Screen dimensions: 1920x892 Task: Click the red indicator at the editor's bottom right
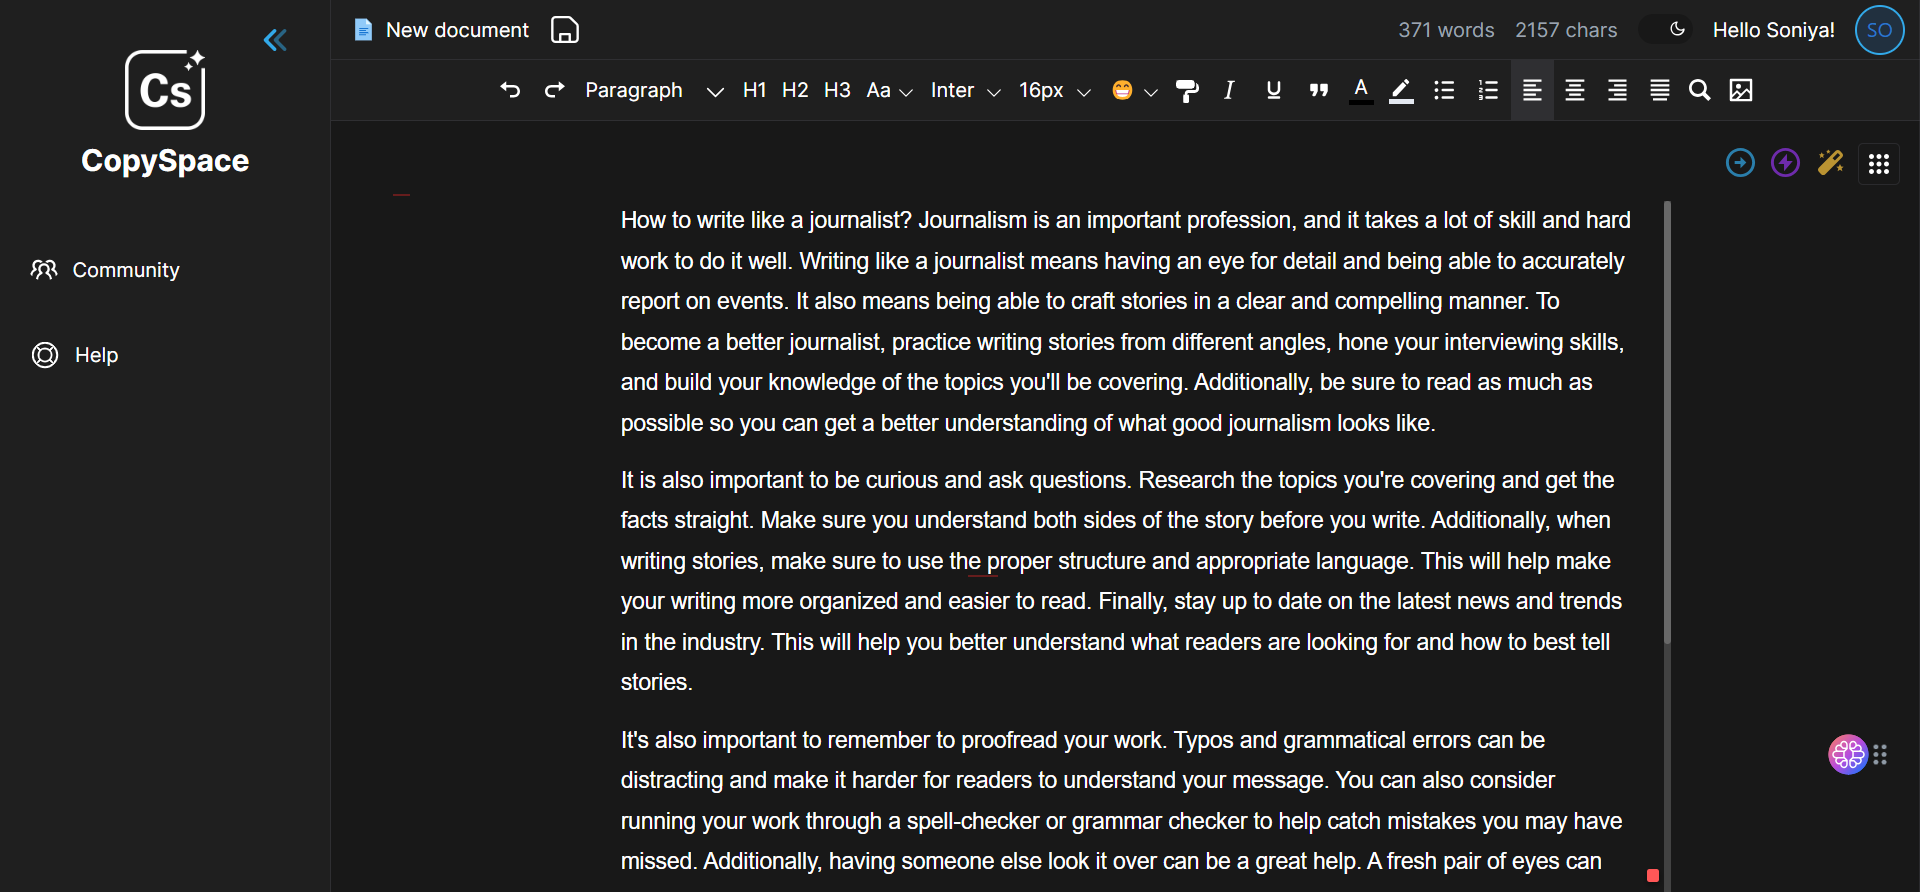coord(1653,875)
